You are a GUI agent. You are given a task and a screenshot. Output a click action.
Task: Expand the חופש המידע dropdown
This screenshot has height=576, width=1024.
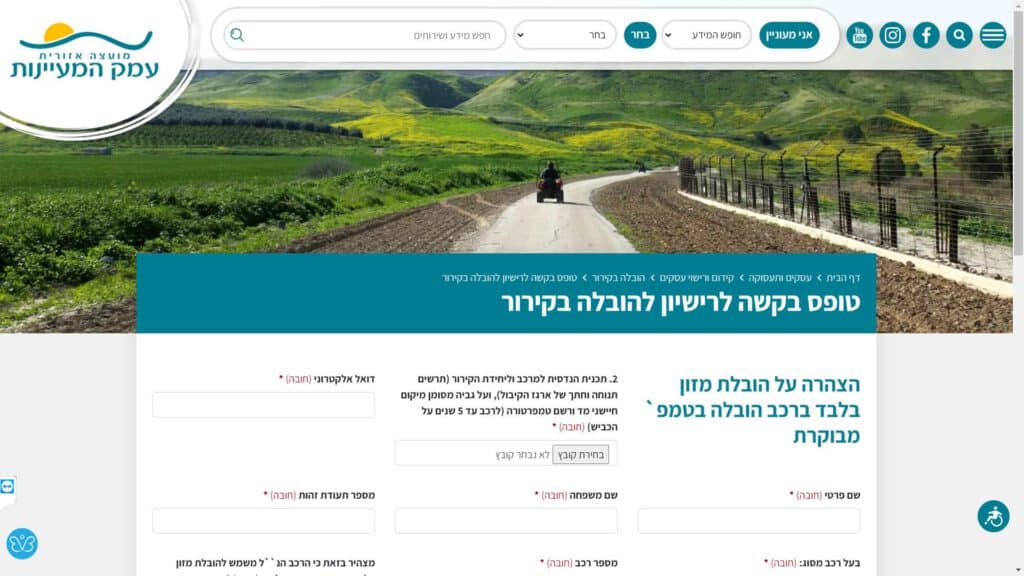click(707, 35)
